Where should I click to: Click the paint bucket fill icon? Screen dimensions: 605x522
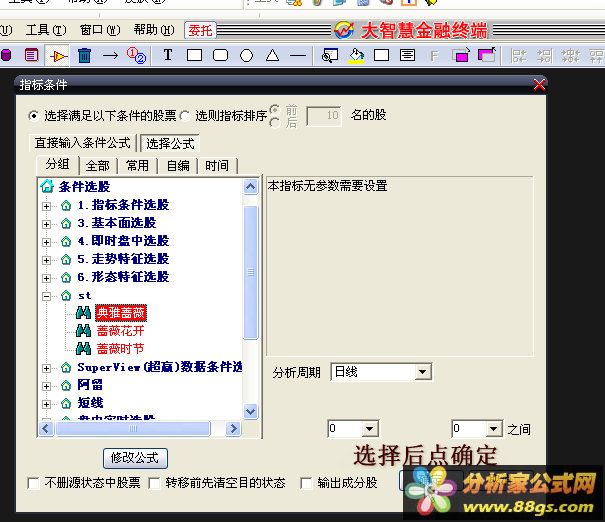point(356,56)
